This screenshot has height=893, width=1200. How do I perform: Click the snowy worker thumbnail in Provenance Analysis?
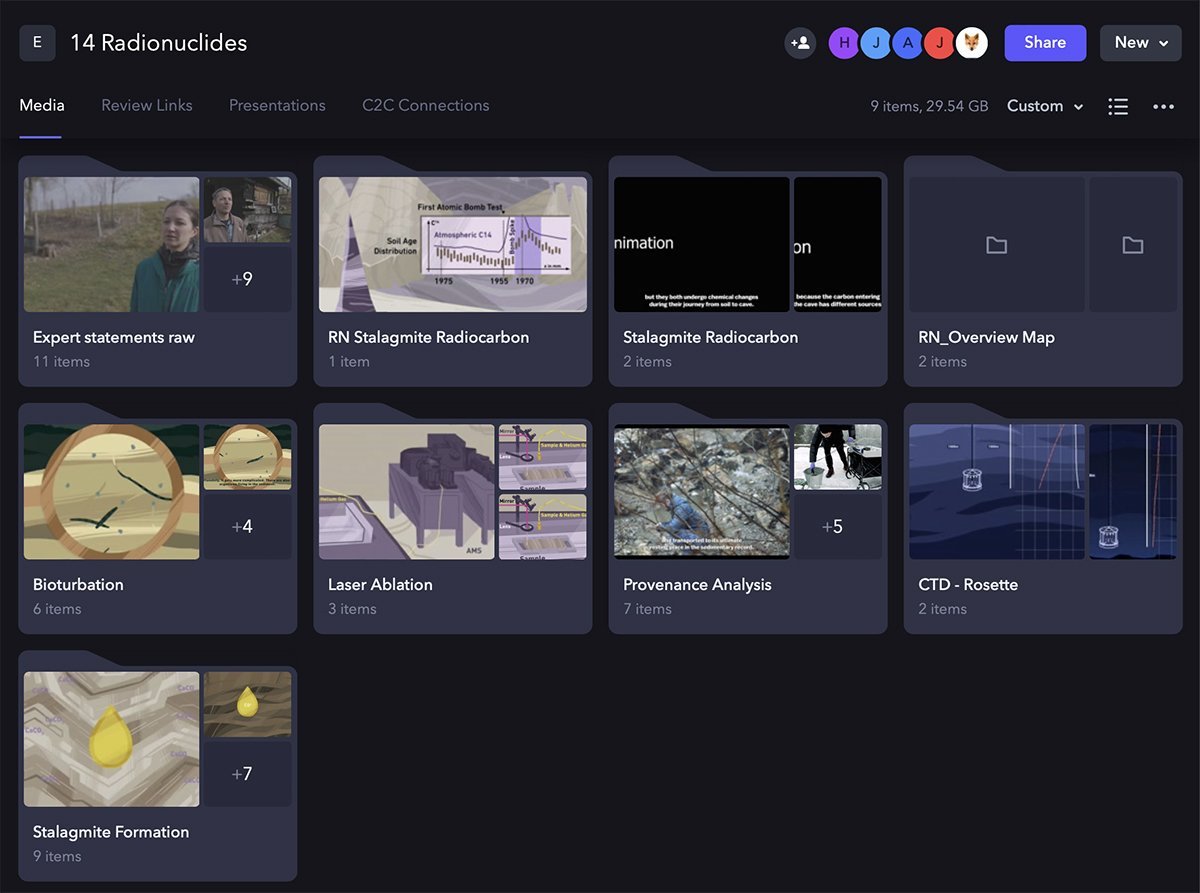[x=838, y=457]
